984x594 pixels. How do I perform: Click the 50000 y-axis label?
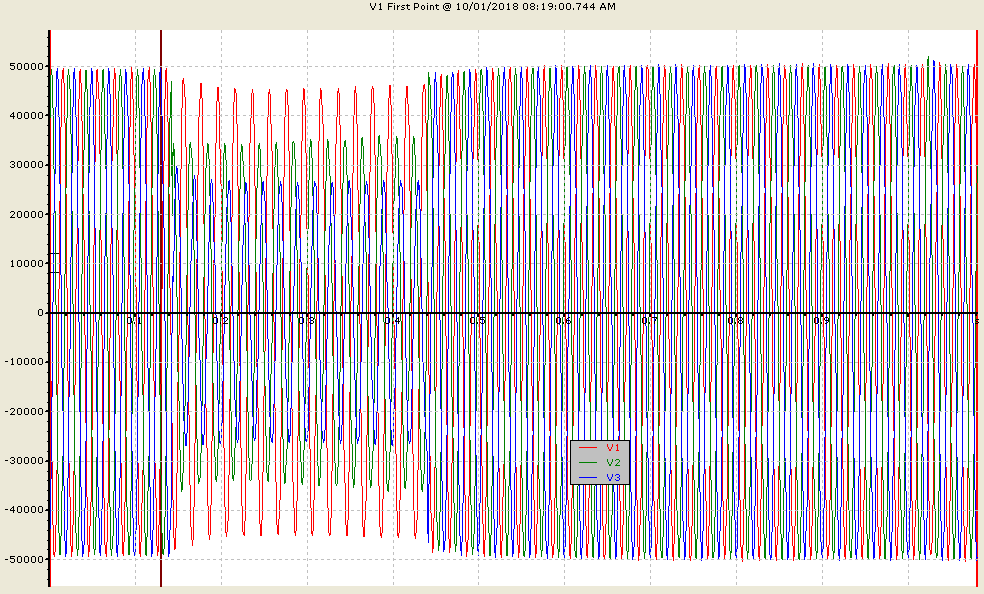coord(26,66)
